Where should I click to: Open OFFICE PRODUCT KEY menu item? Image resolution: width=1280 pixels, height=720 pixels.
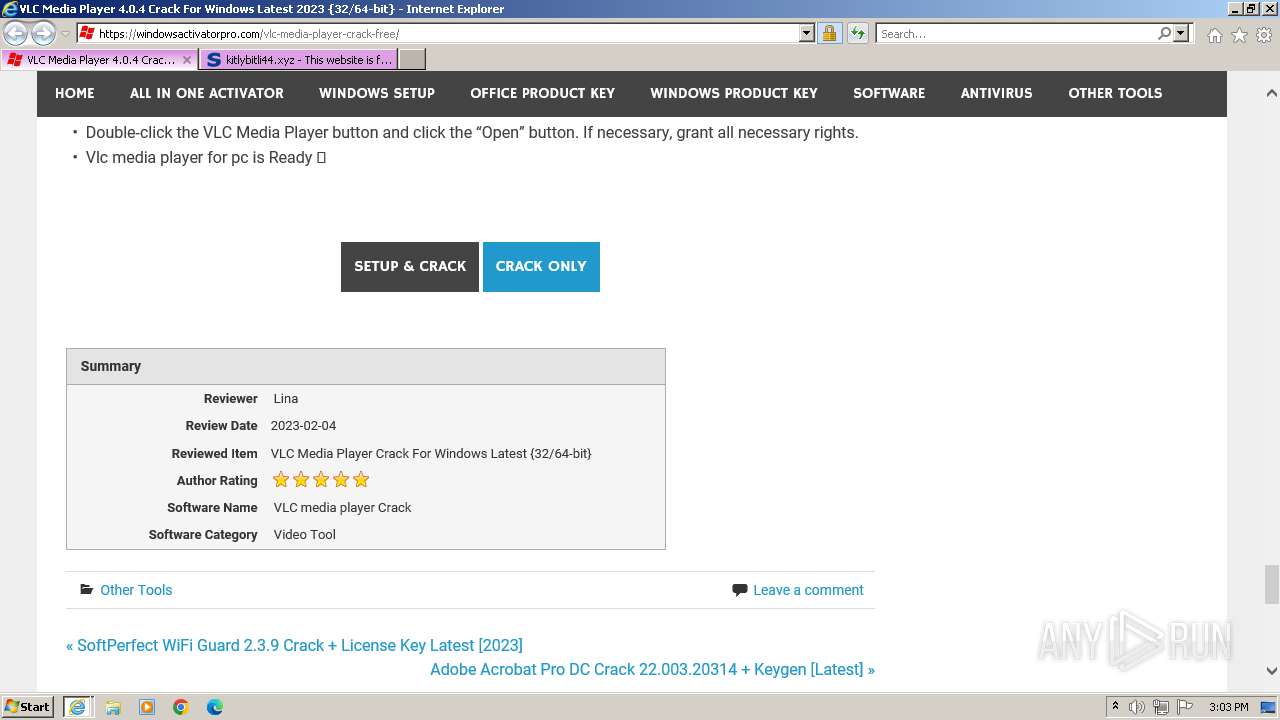point(543,93)
